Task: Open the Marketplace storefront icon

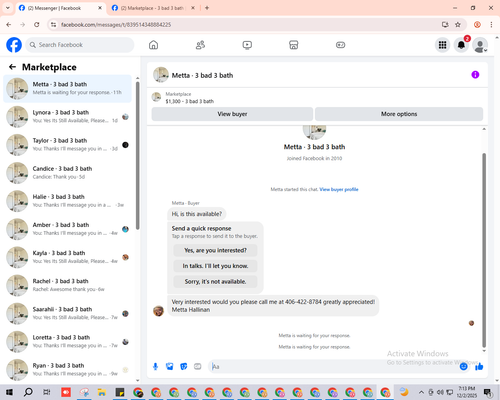Action: (x=294, y=45)
